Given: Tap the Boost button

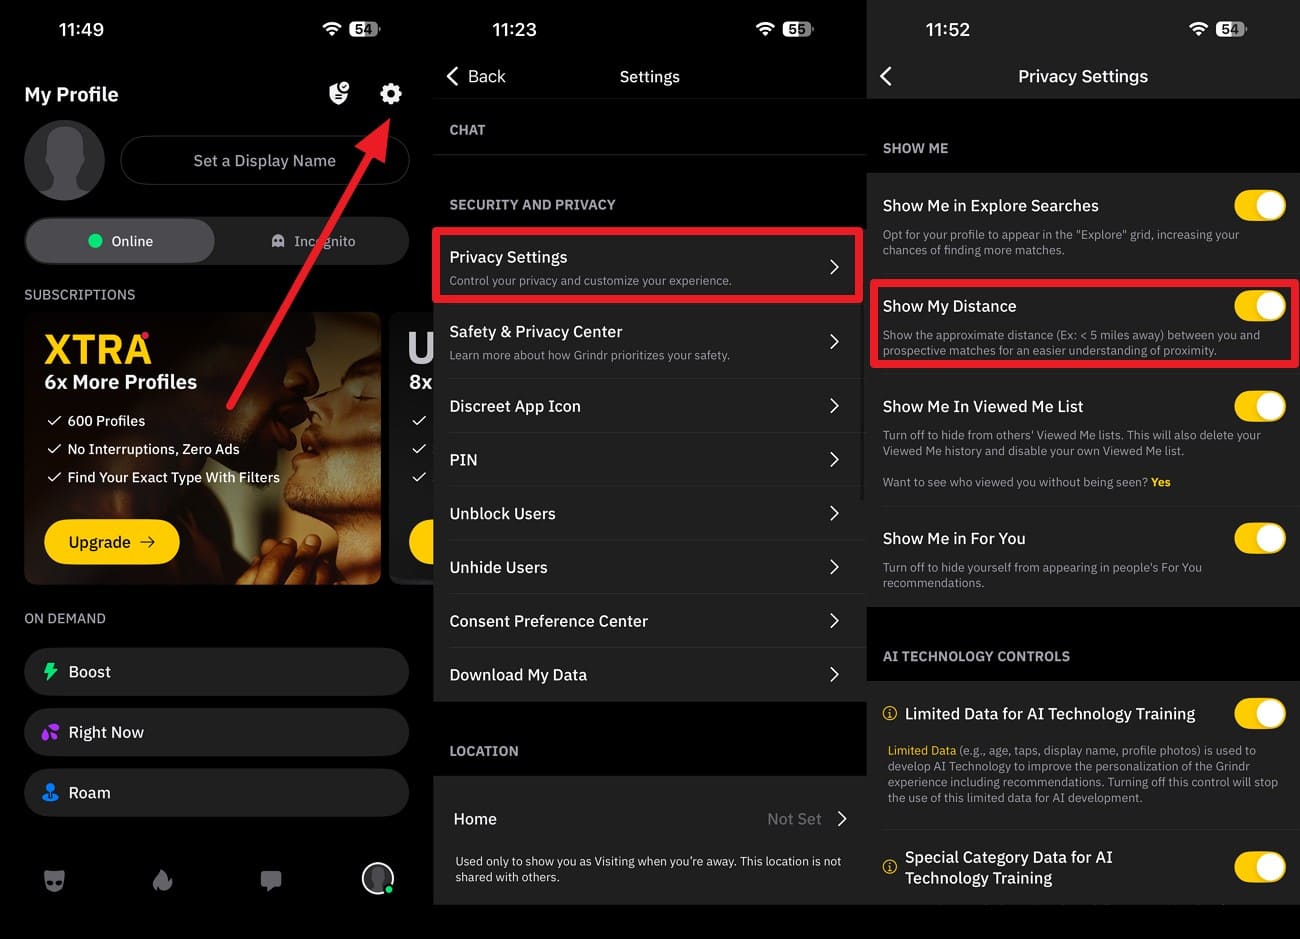Looking at the screenshot, I should 217,672.
